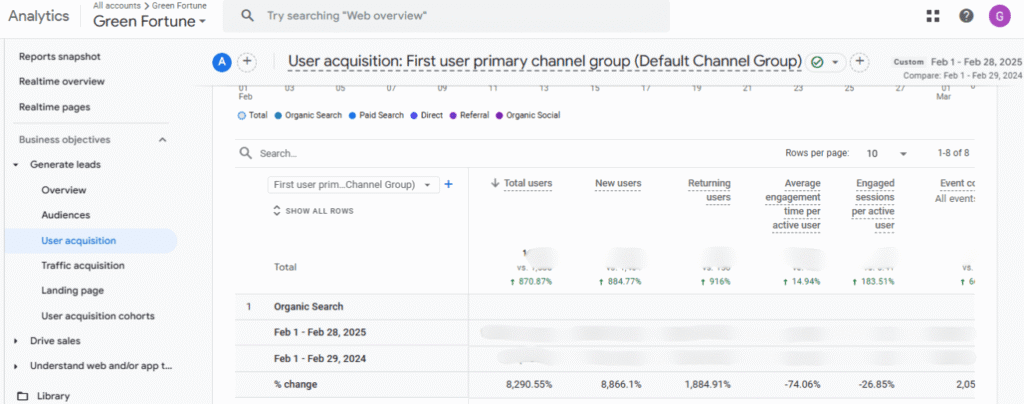Click the plus icon after report title
This screenshot has width=1024, height=404.
point(859,62)
